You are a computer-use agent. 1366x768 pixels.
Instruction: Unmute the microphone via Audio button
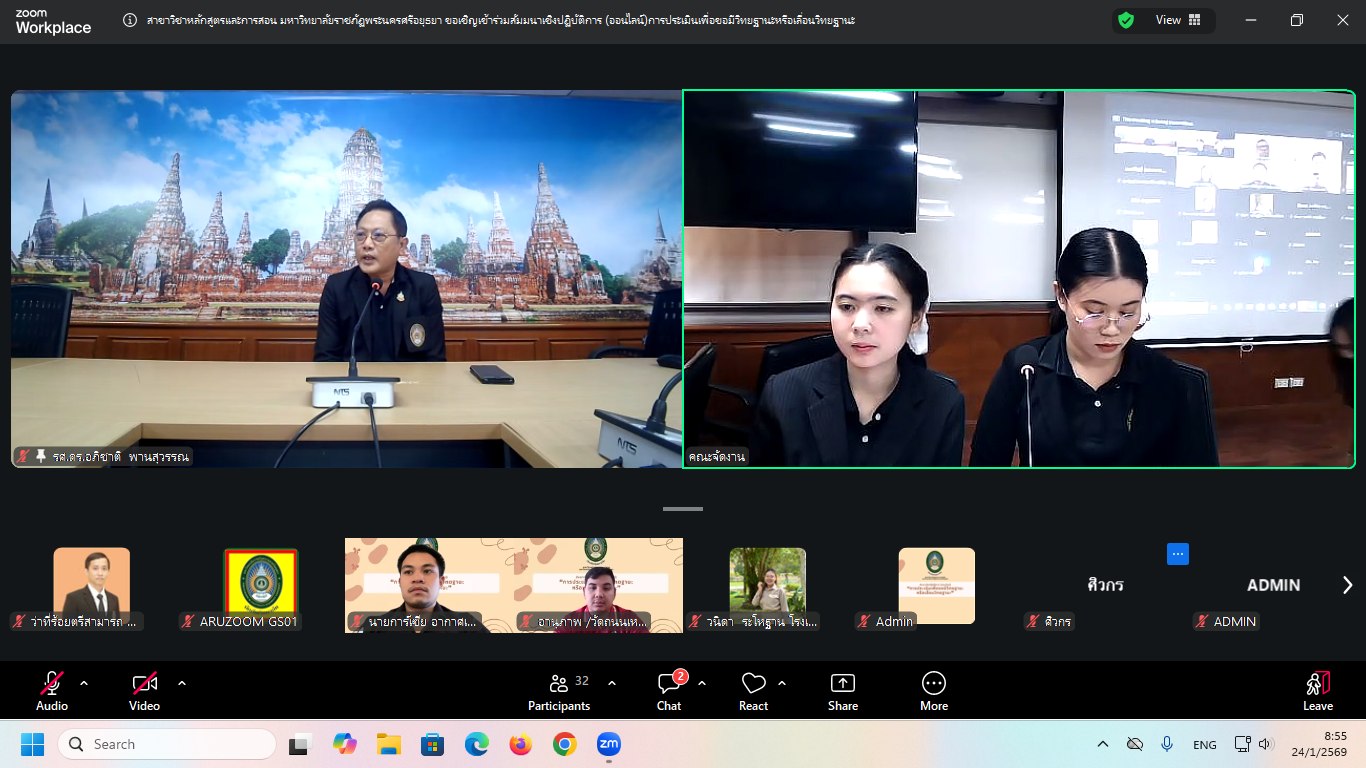(x=52, y=691)
